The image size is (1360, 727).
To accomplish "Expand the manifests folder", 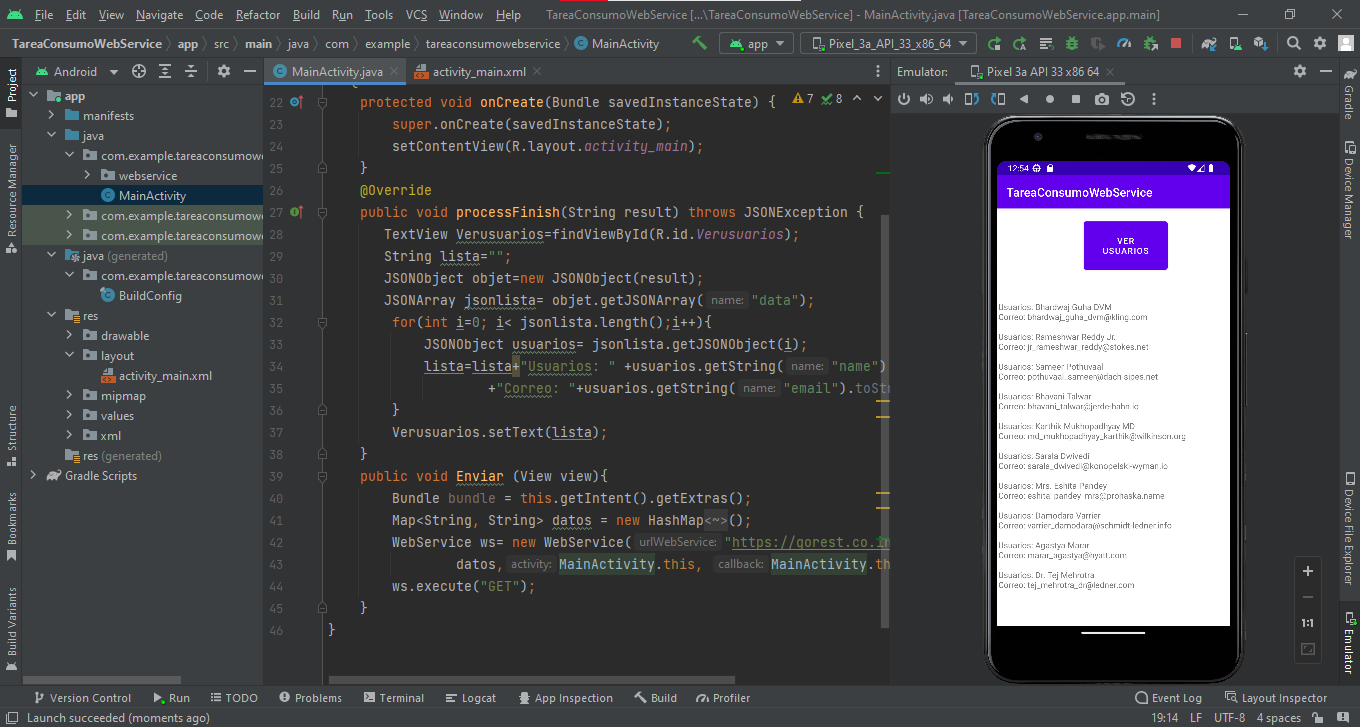I will point(52,116).
